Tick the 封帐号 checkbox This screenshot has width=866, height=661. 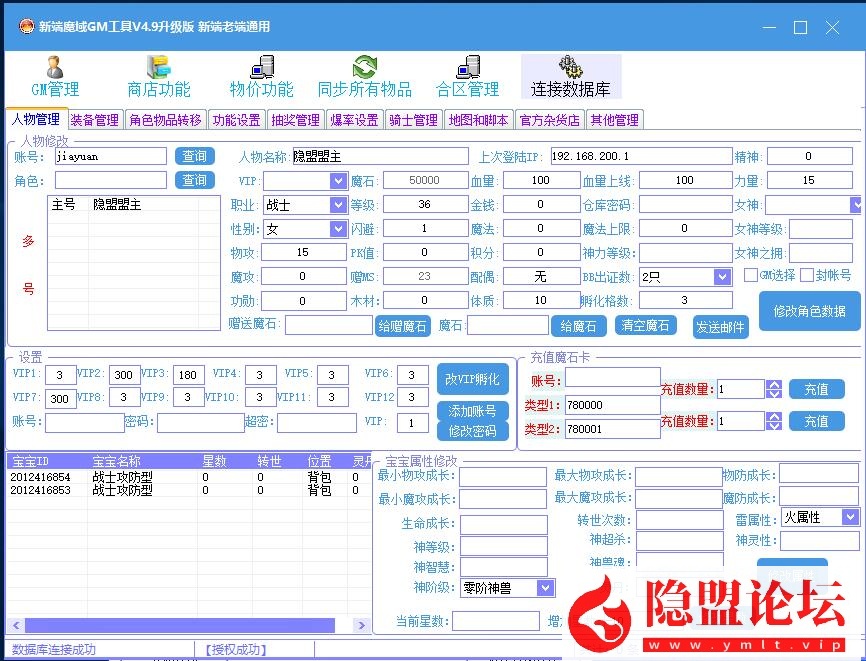(x=807, y=274)
